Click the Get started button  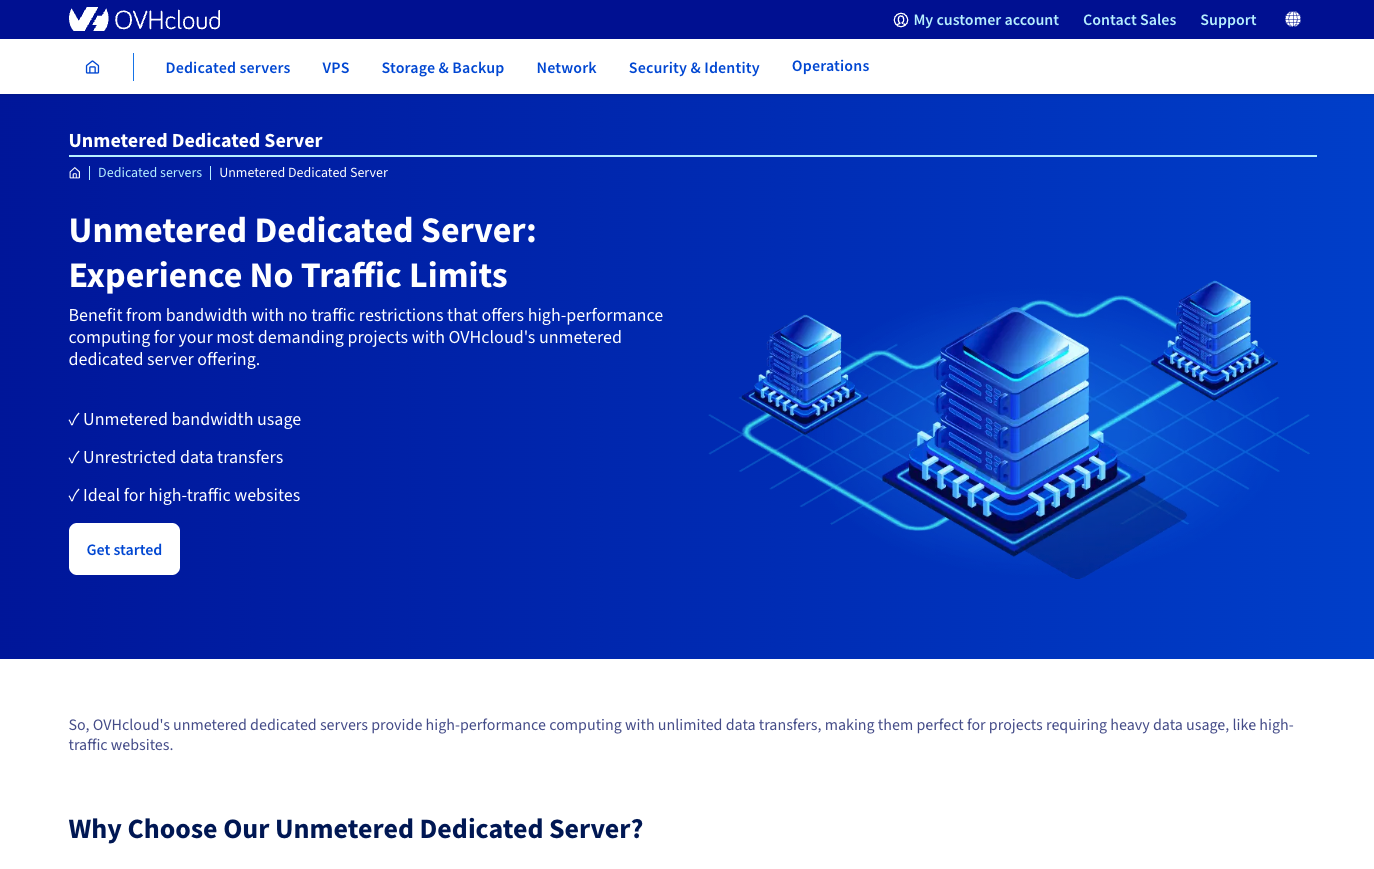(x=124, y=549)
